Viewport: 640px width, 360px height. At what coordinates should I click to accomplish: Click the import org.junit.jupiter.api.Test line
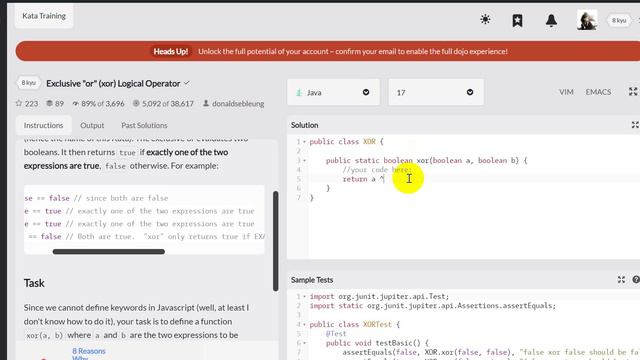(x=379, y=297)
